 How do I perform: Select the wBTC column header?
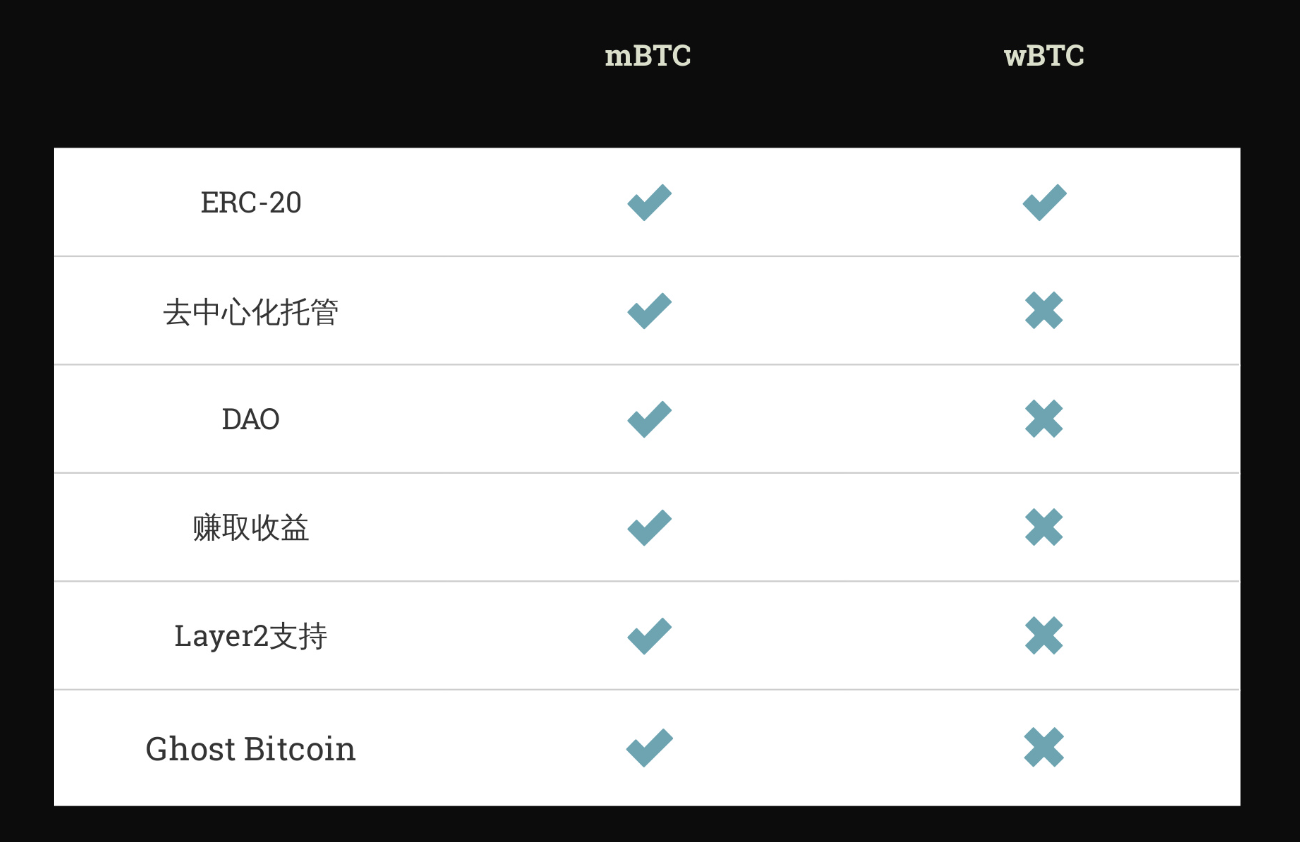(x=1044, y=56)
